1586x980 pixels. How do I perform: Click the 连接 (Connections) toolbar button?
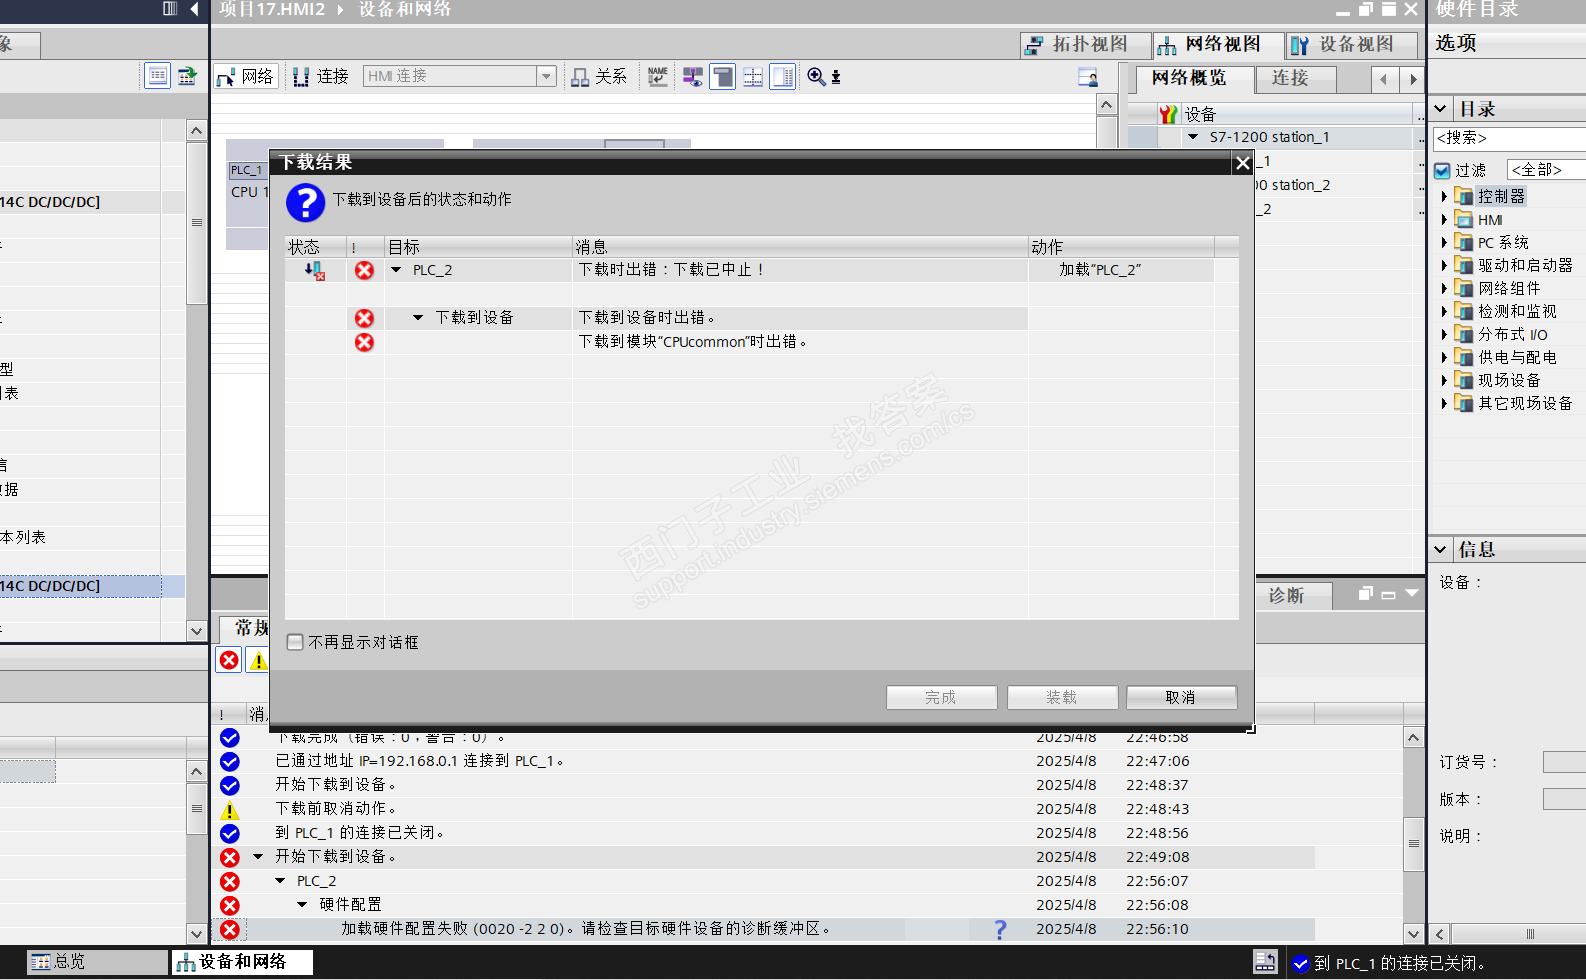point(320,76)
